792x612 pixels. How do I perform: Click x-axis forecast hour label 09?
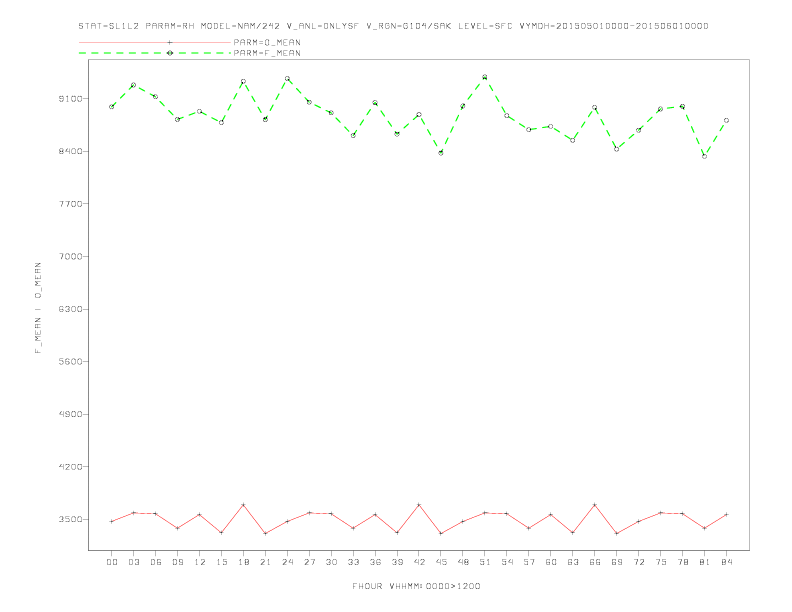177,562
